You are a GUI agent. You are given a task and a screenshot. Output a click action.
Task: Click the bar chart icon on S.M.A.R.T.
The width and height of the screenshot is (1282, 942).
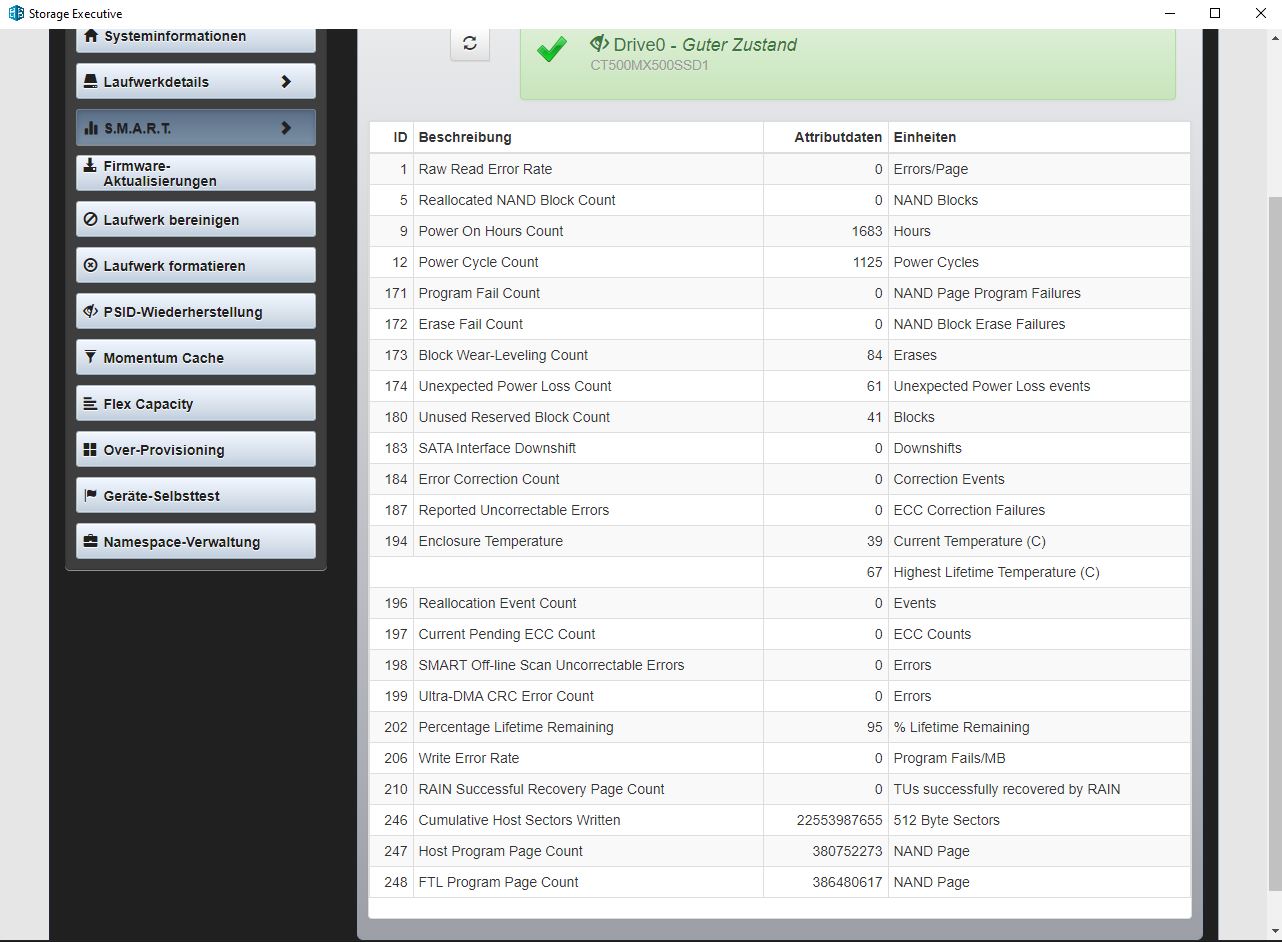point(91,128)
